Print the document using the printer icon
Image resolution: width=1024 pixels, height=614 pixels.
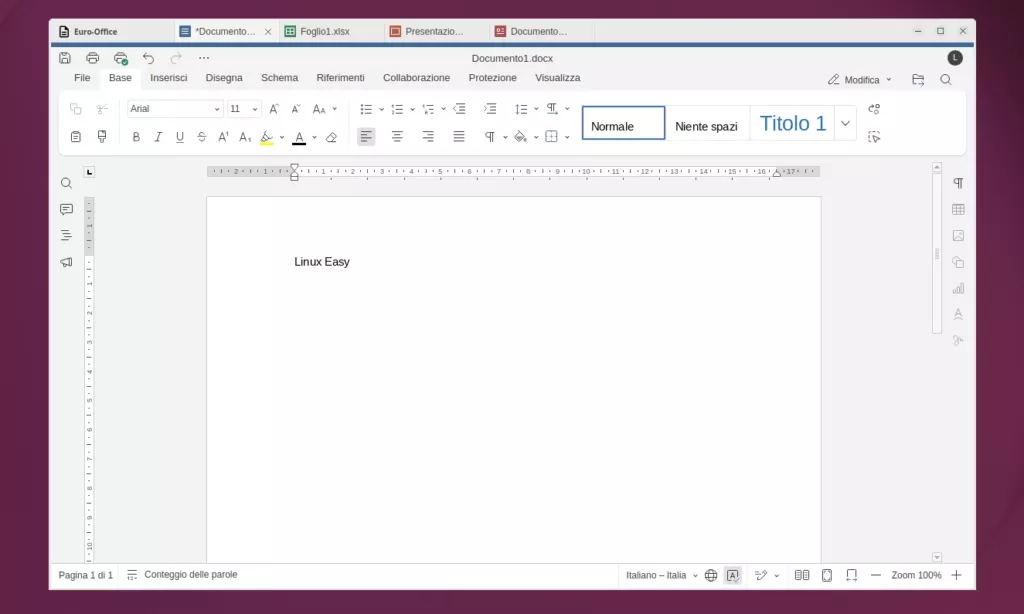[93, 57]
